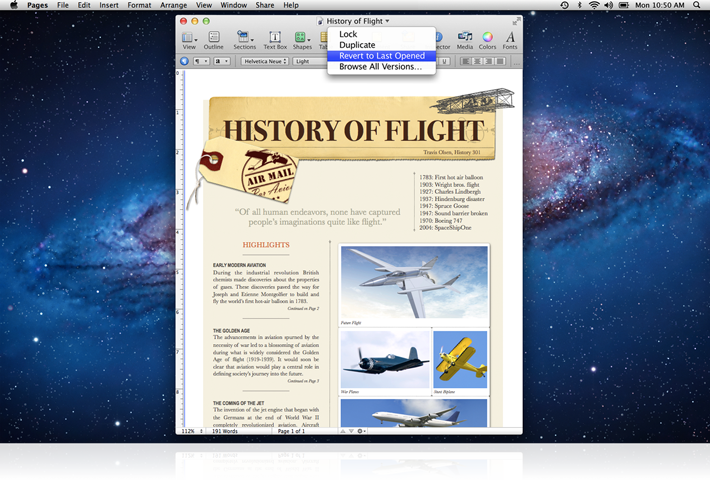The width and height of the screenshot is (710, 485).
Task: Open the Arrange menu
Action: pyautogui.click(x=173, y=5)
